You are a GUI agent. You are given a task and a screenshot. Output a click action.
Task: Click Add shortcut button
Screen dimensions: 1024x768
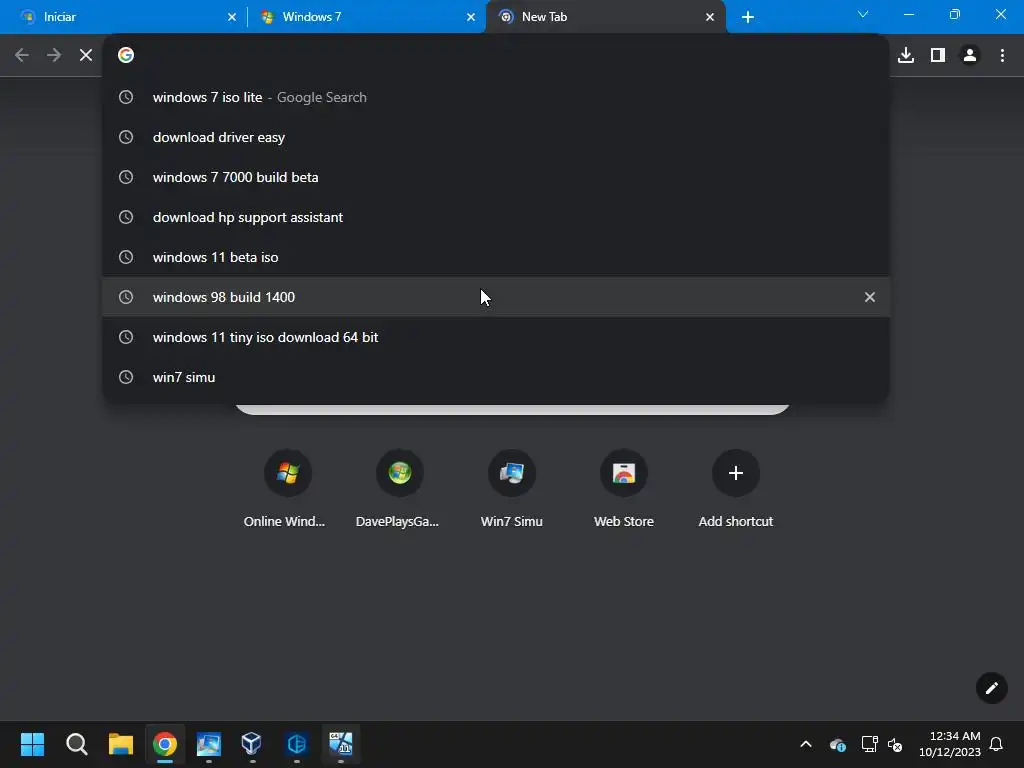click(x=735, y=488)
